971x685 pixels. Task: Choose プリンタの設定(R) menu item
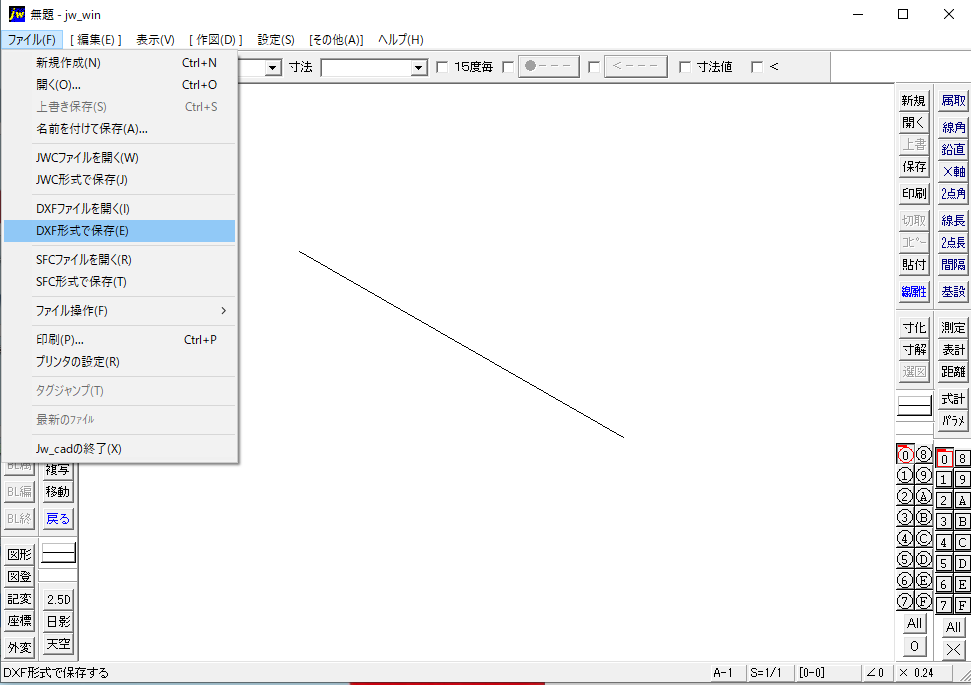coord(120,362)
